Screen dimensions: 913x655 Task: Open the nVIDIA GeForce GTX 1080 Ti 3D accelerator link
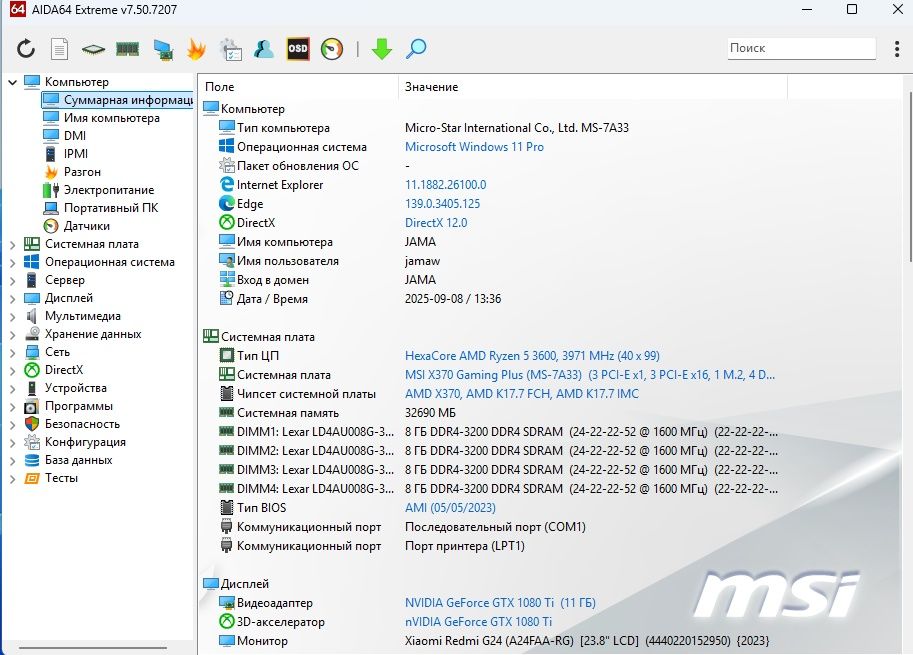click(x=478, y=622)
